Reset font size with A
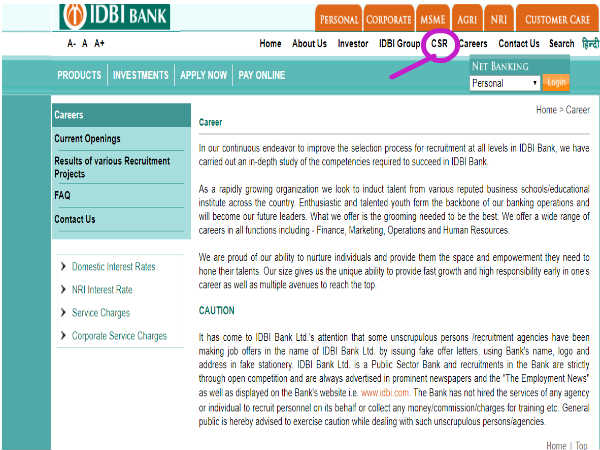Screen dimensions: 600x450 pyautogui.click(x=85, y=43)
